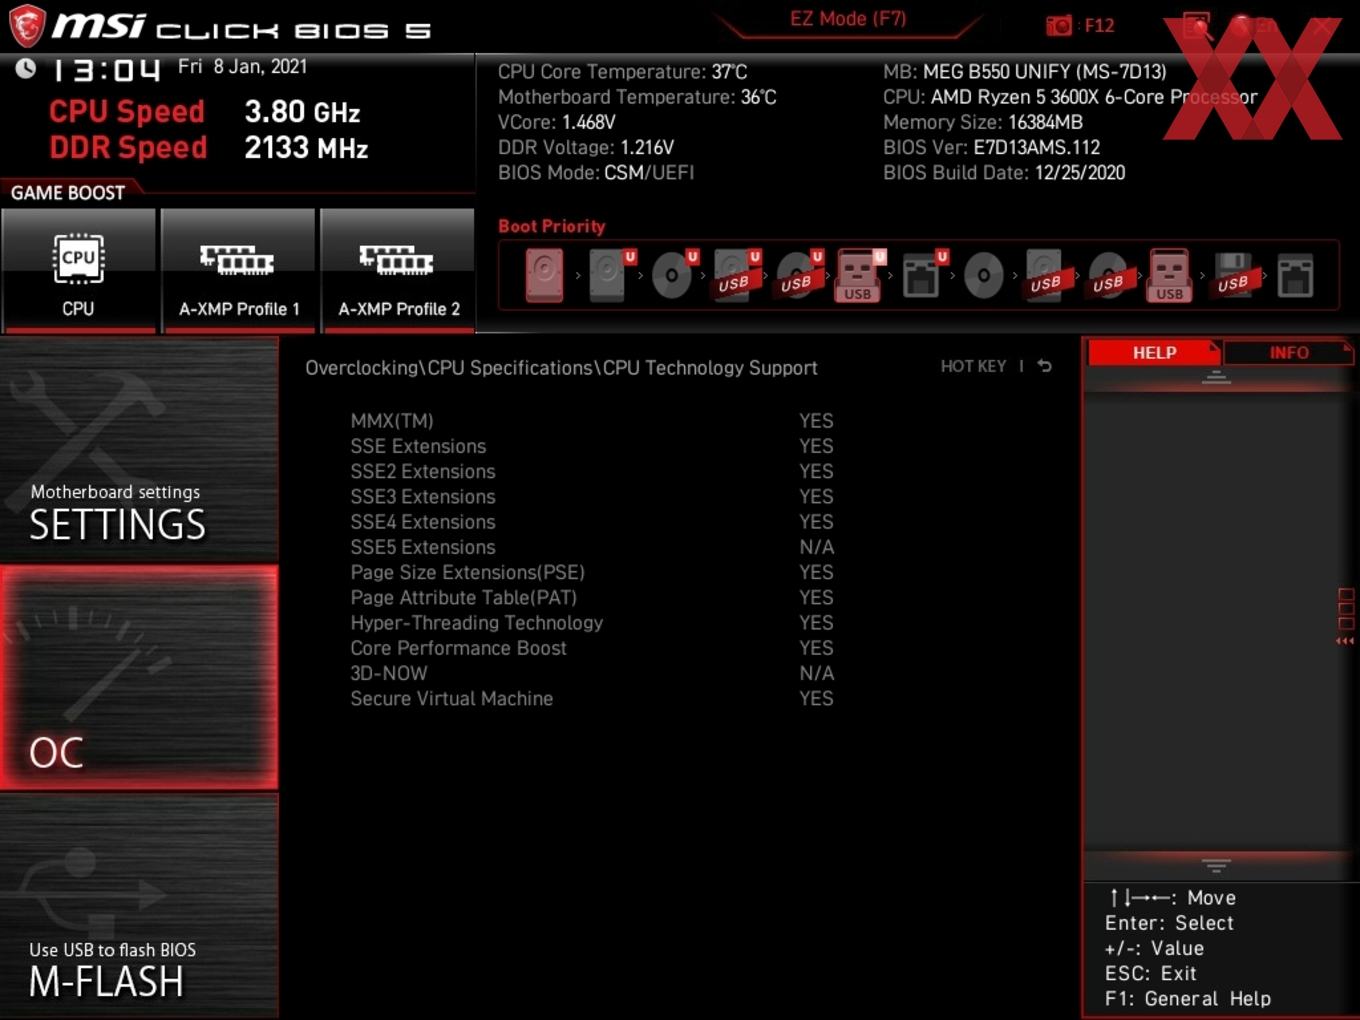
Task: Select the Page Size Extensions(PSE) row
Action: (x=592, y=572)
